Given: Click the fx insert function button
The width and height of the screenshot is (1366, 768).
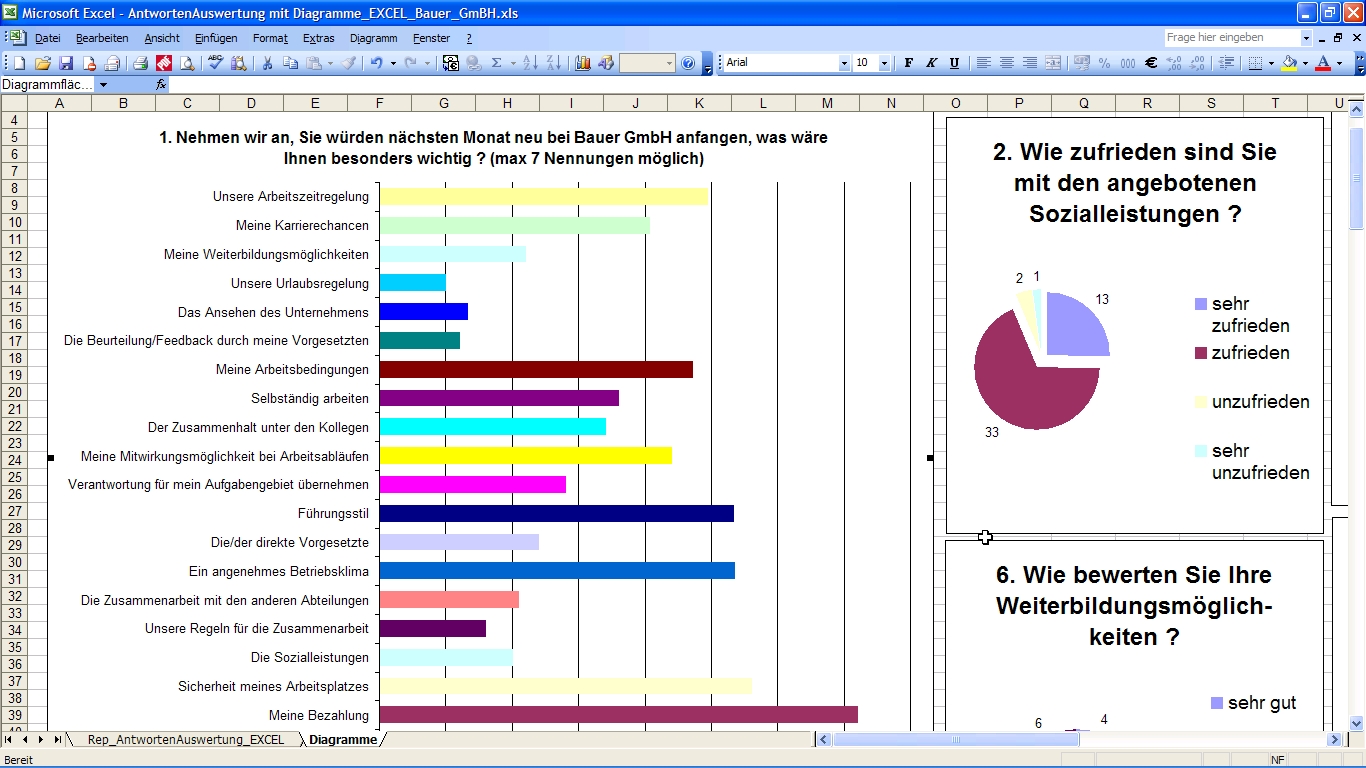Looking at the screenshot, I should [161, 85].
